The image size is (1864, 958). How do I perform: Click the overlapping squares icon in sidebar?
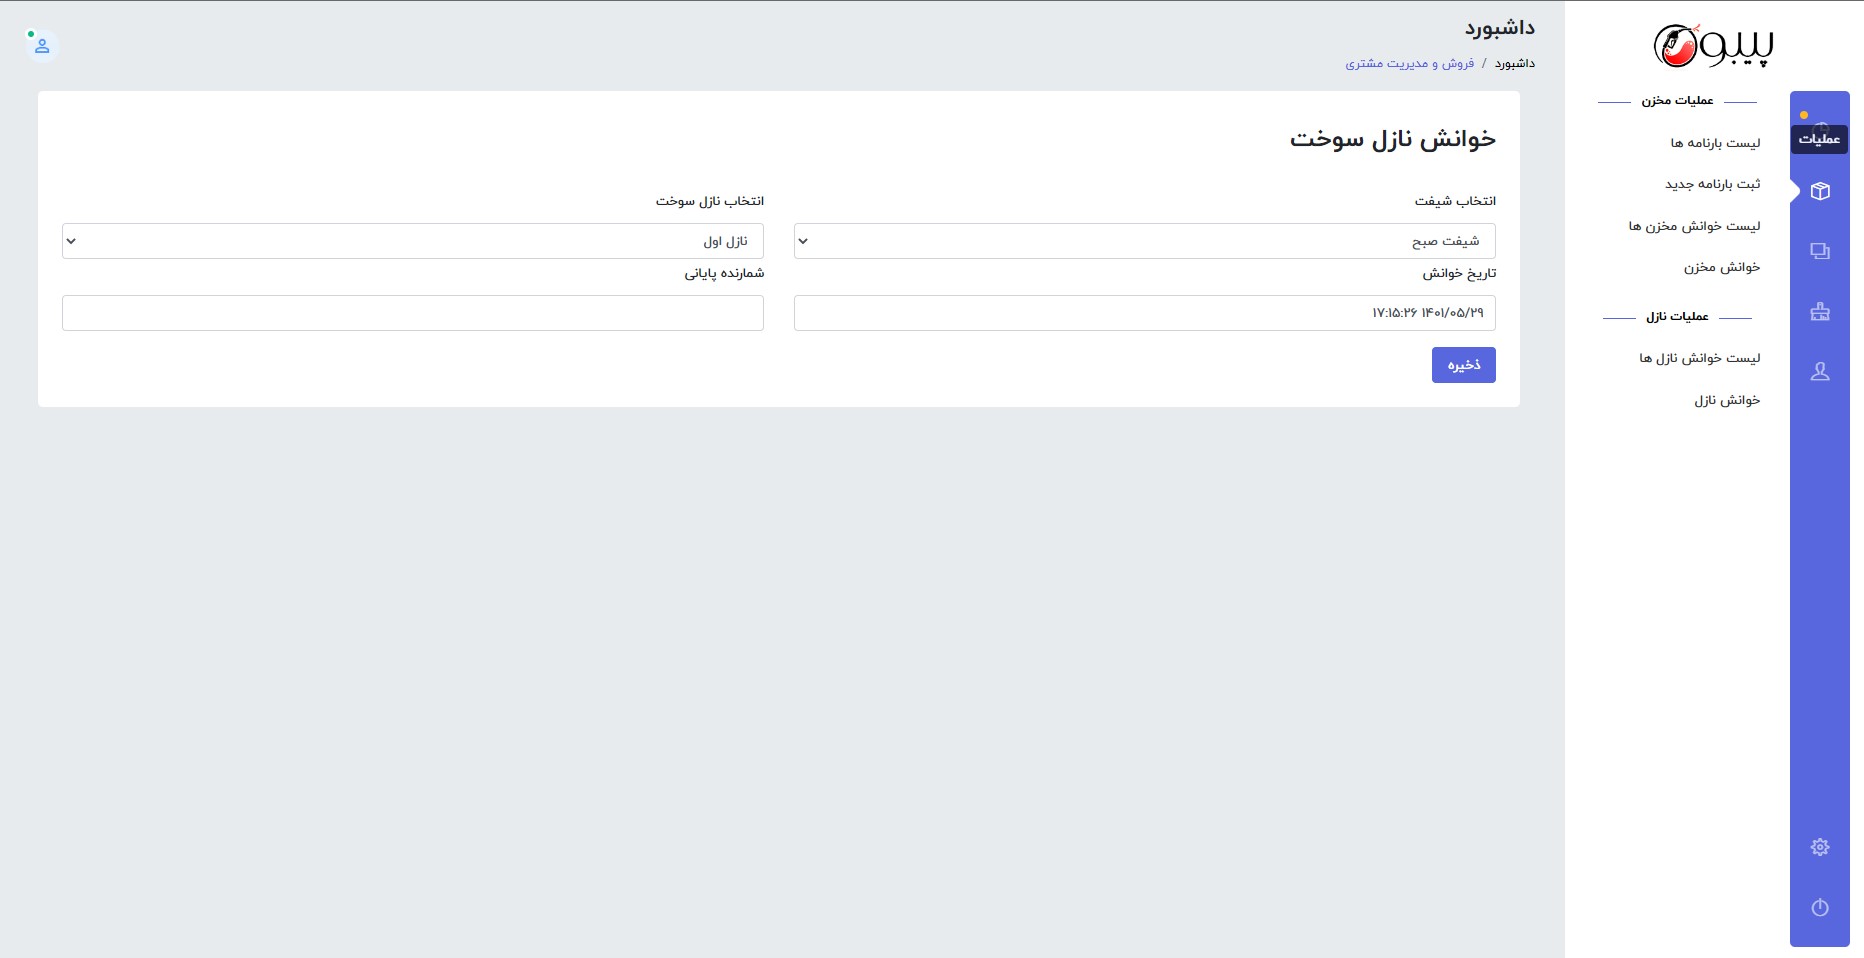(x=1820, y=251)
